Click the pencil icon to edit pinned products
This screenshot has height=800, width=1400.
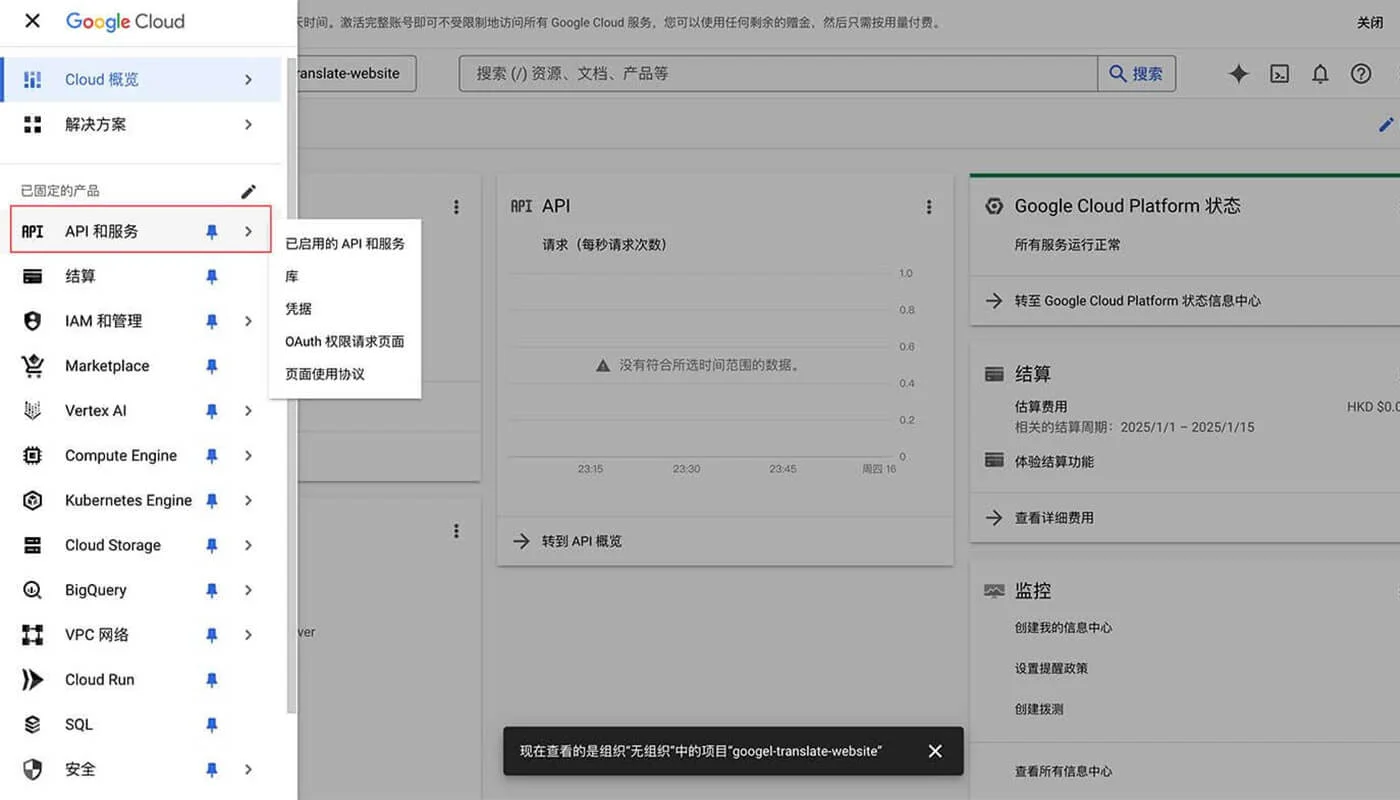click(249, 191)
